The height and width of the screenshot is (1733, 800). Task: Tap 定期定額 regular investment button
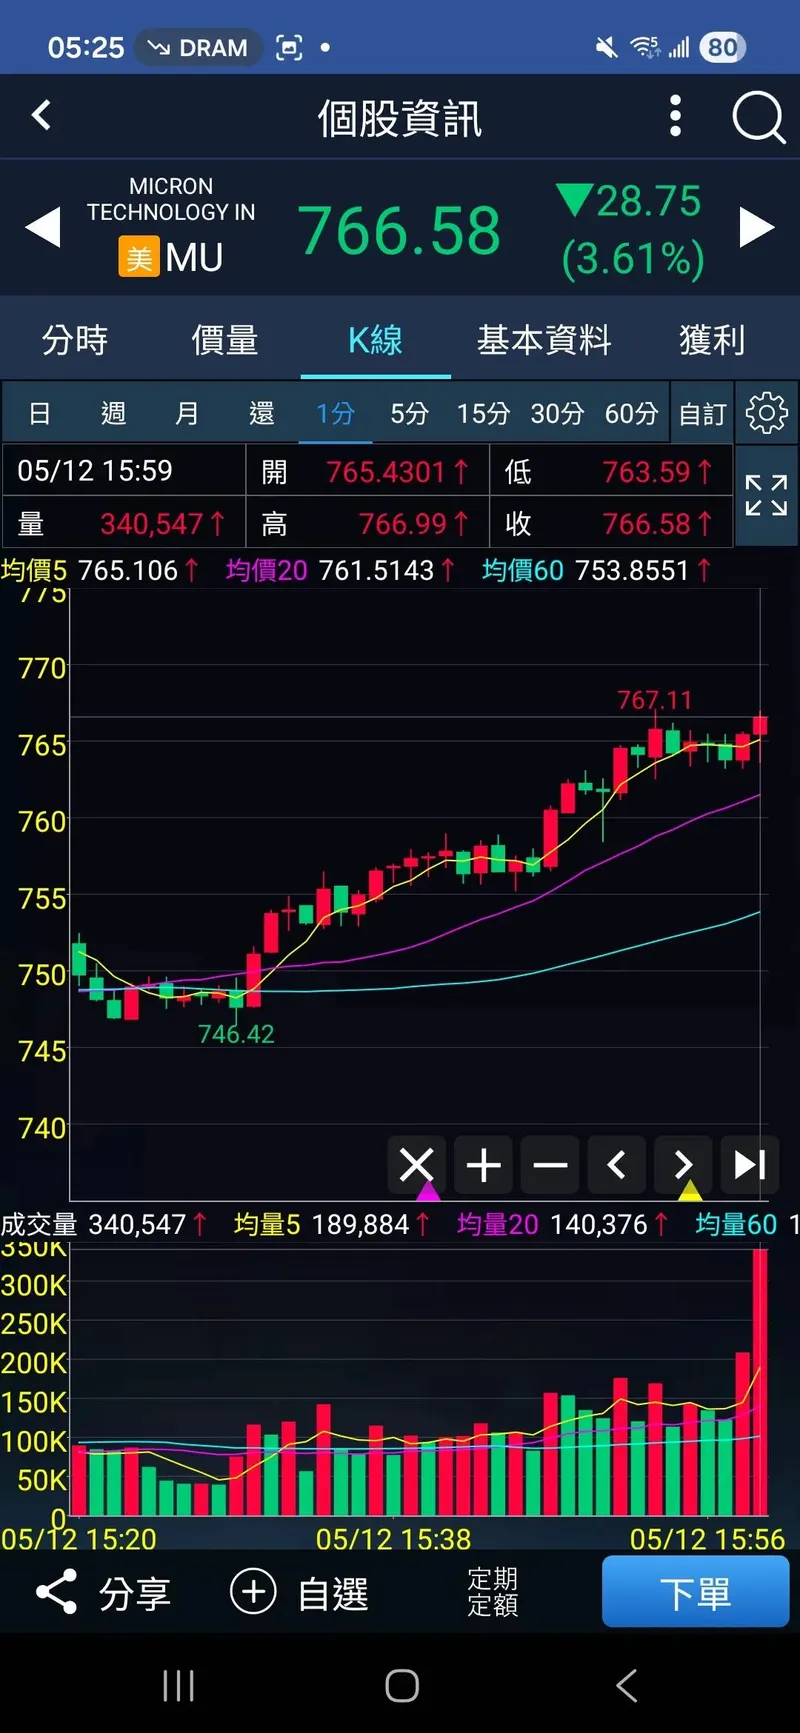(492, 1591)
